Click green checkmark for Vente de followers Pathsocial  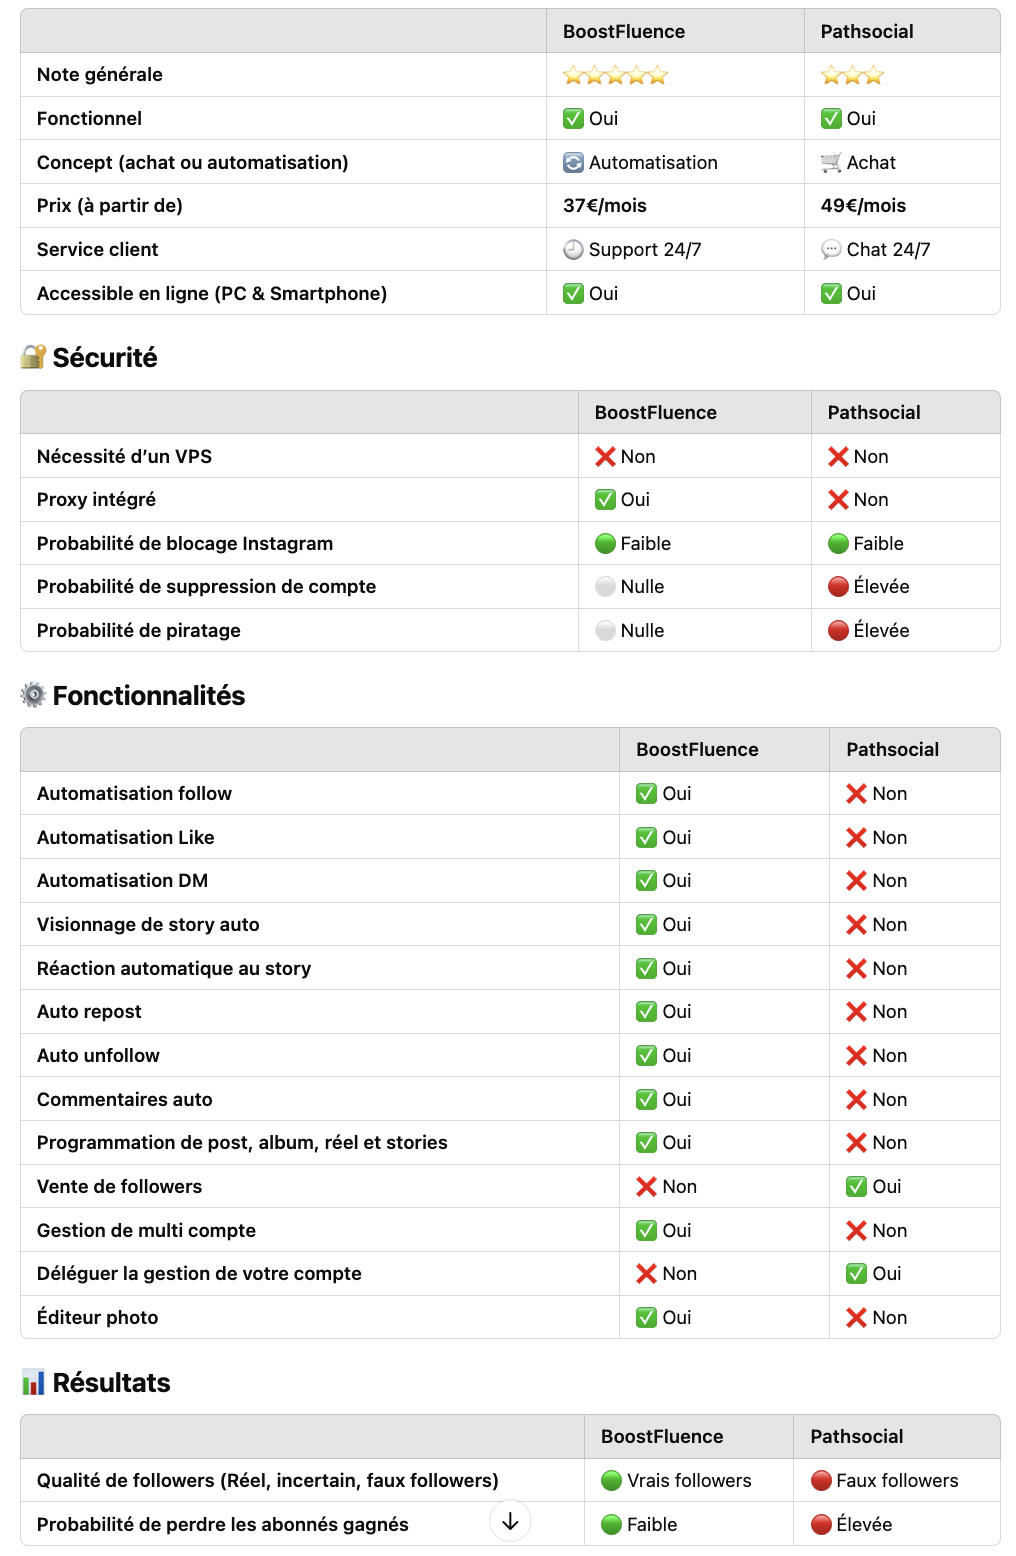pyautogui.click(x=857, y=1186)
